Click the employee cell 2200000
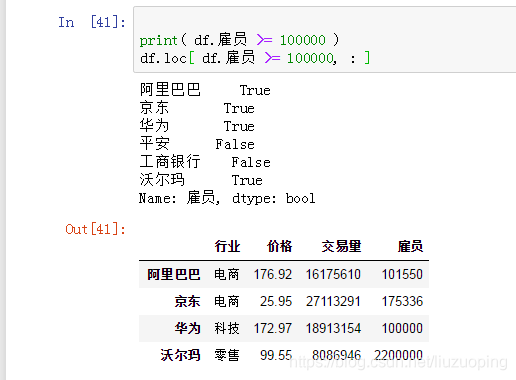The width and height of the screenshot is (516, 380). (x=399, y=355)
